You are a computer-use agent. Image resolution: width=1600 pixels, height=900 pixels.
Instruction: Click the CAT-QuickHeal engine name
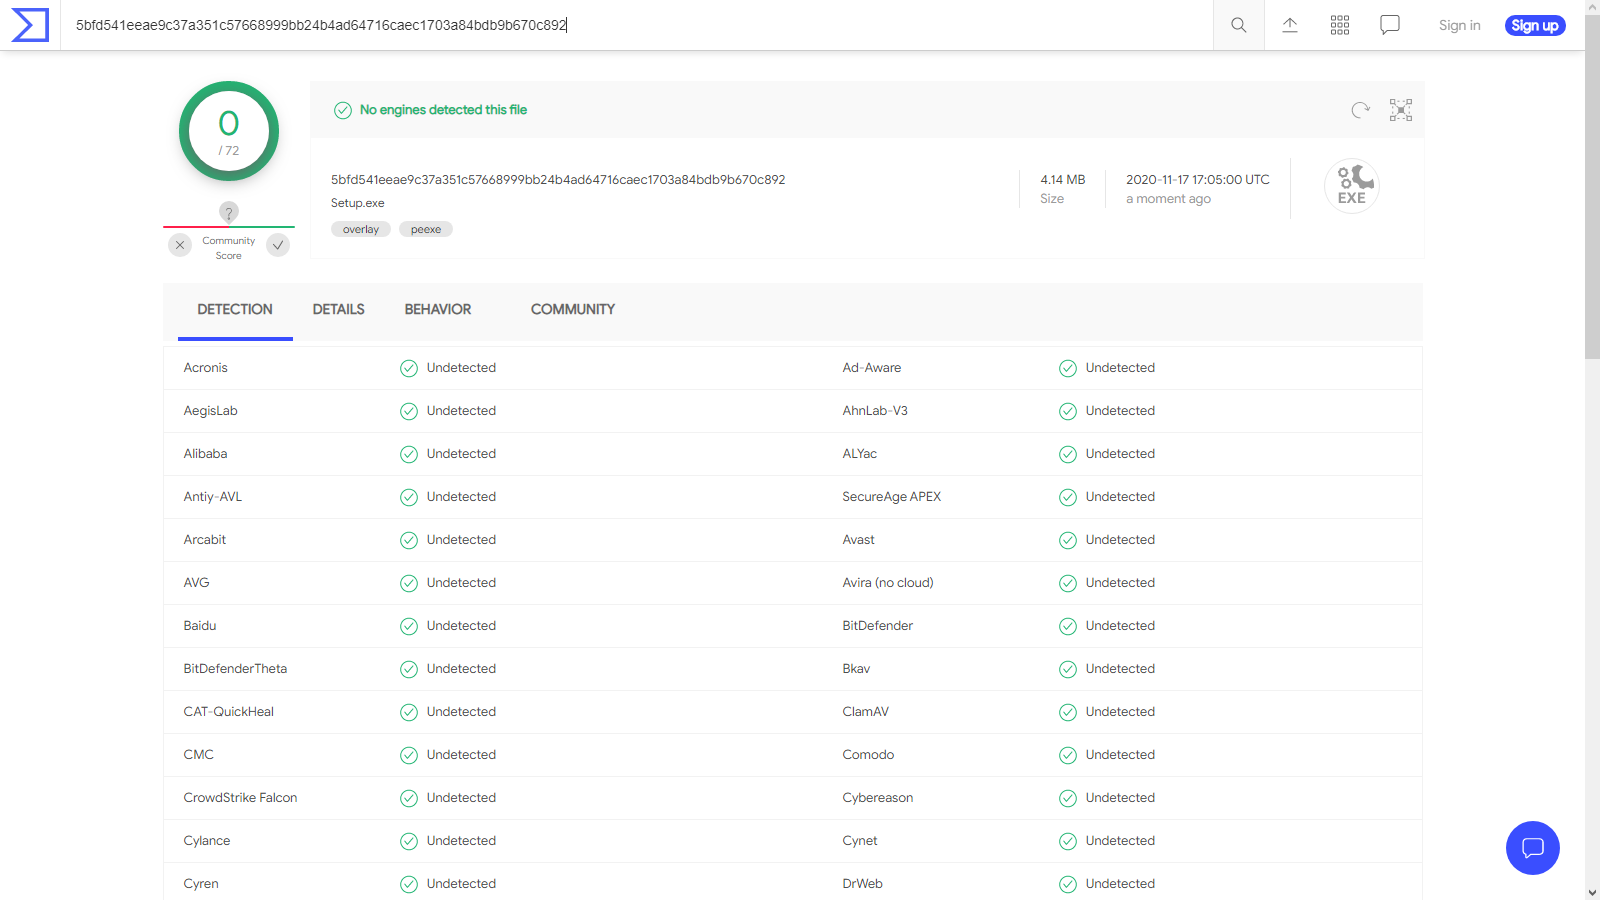229,712
